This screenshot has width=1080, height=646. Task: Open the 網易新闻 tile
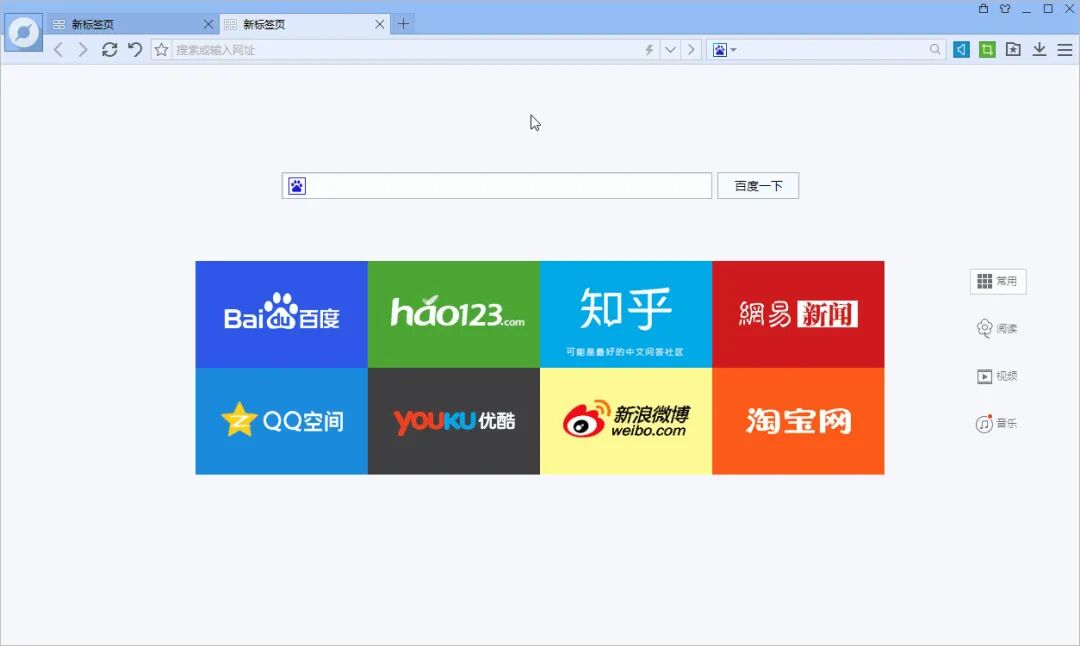click(x=798, y=314)
